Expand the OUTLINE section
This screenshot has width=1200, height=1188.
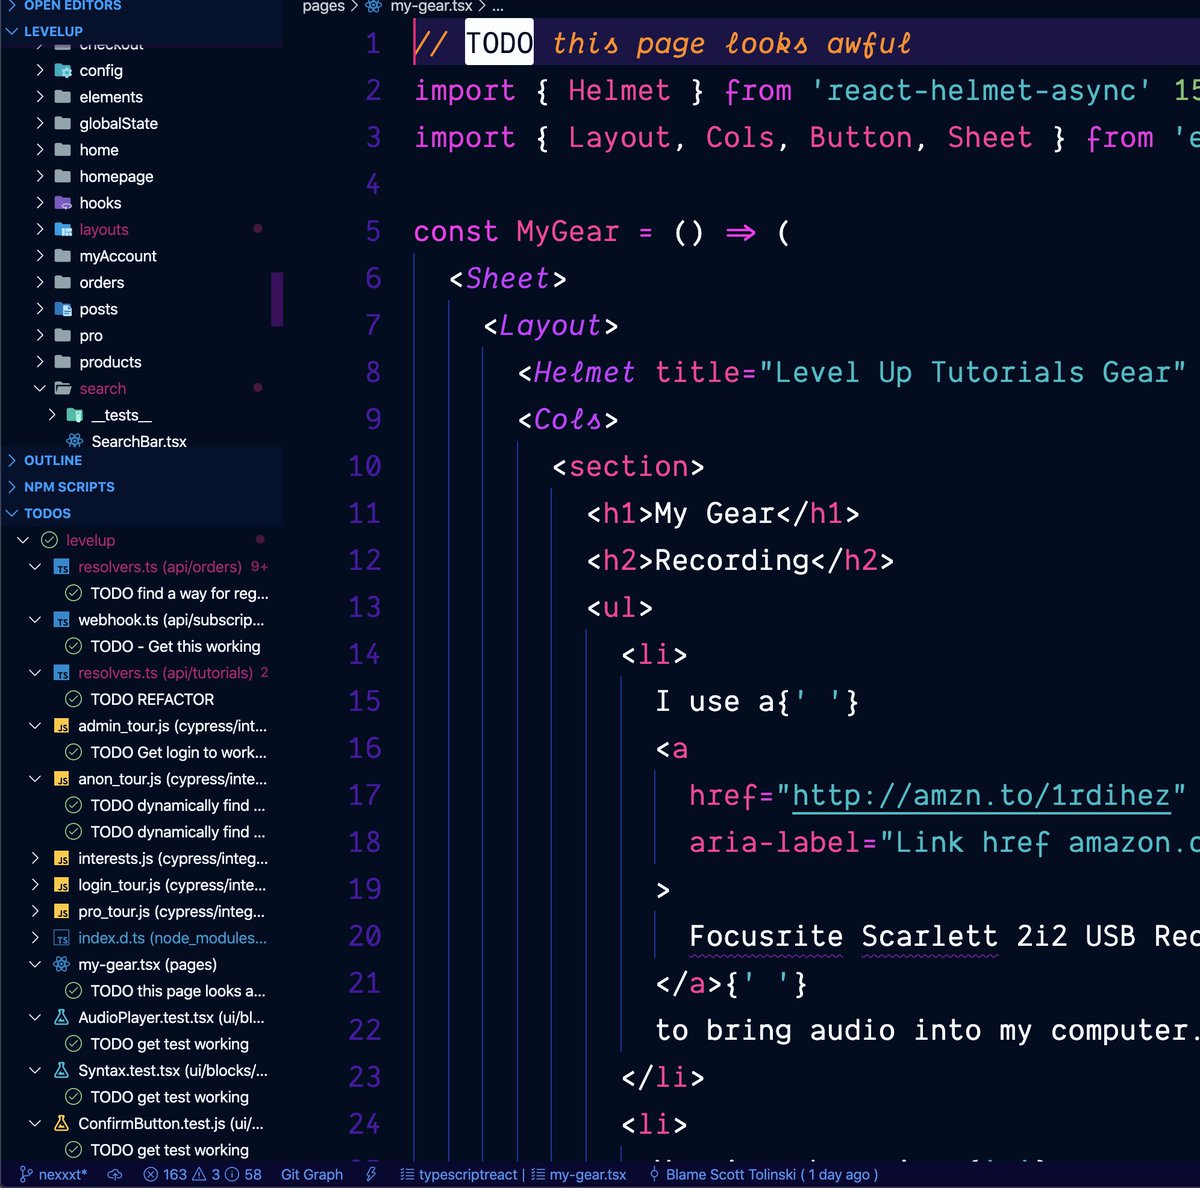[12, 460]
